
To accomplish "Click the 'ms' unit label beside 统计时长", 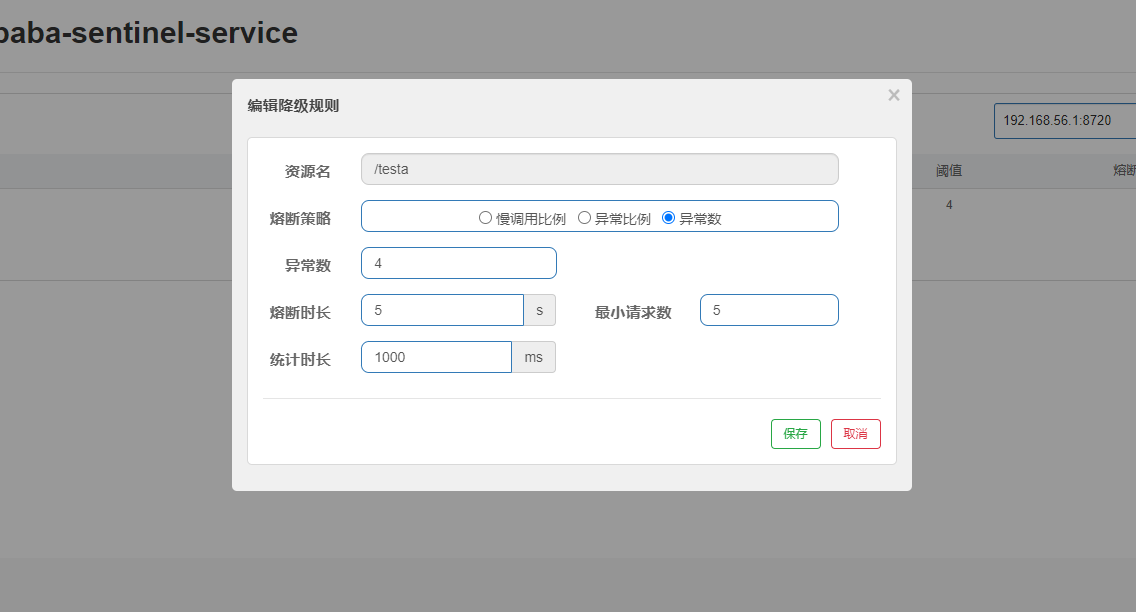I will click(533, 356).
